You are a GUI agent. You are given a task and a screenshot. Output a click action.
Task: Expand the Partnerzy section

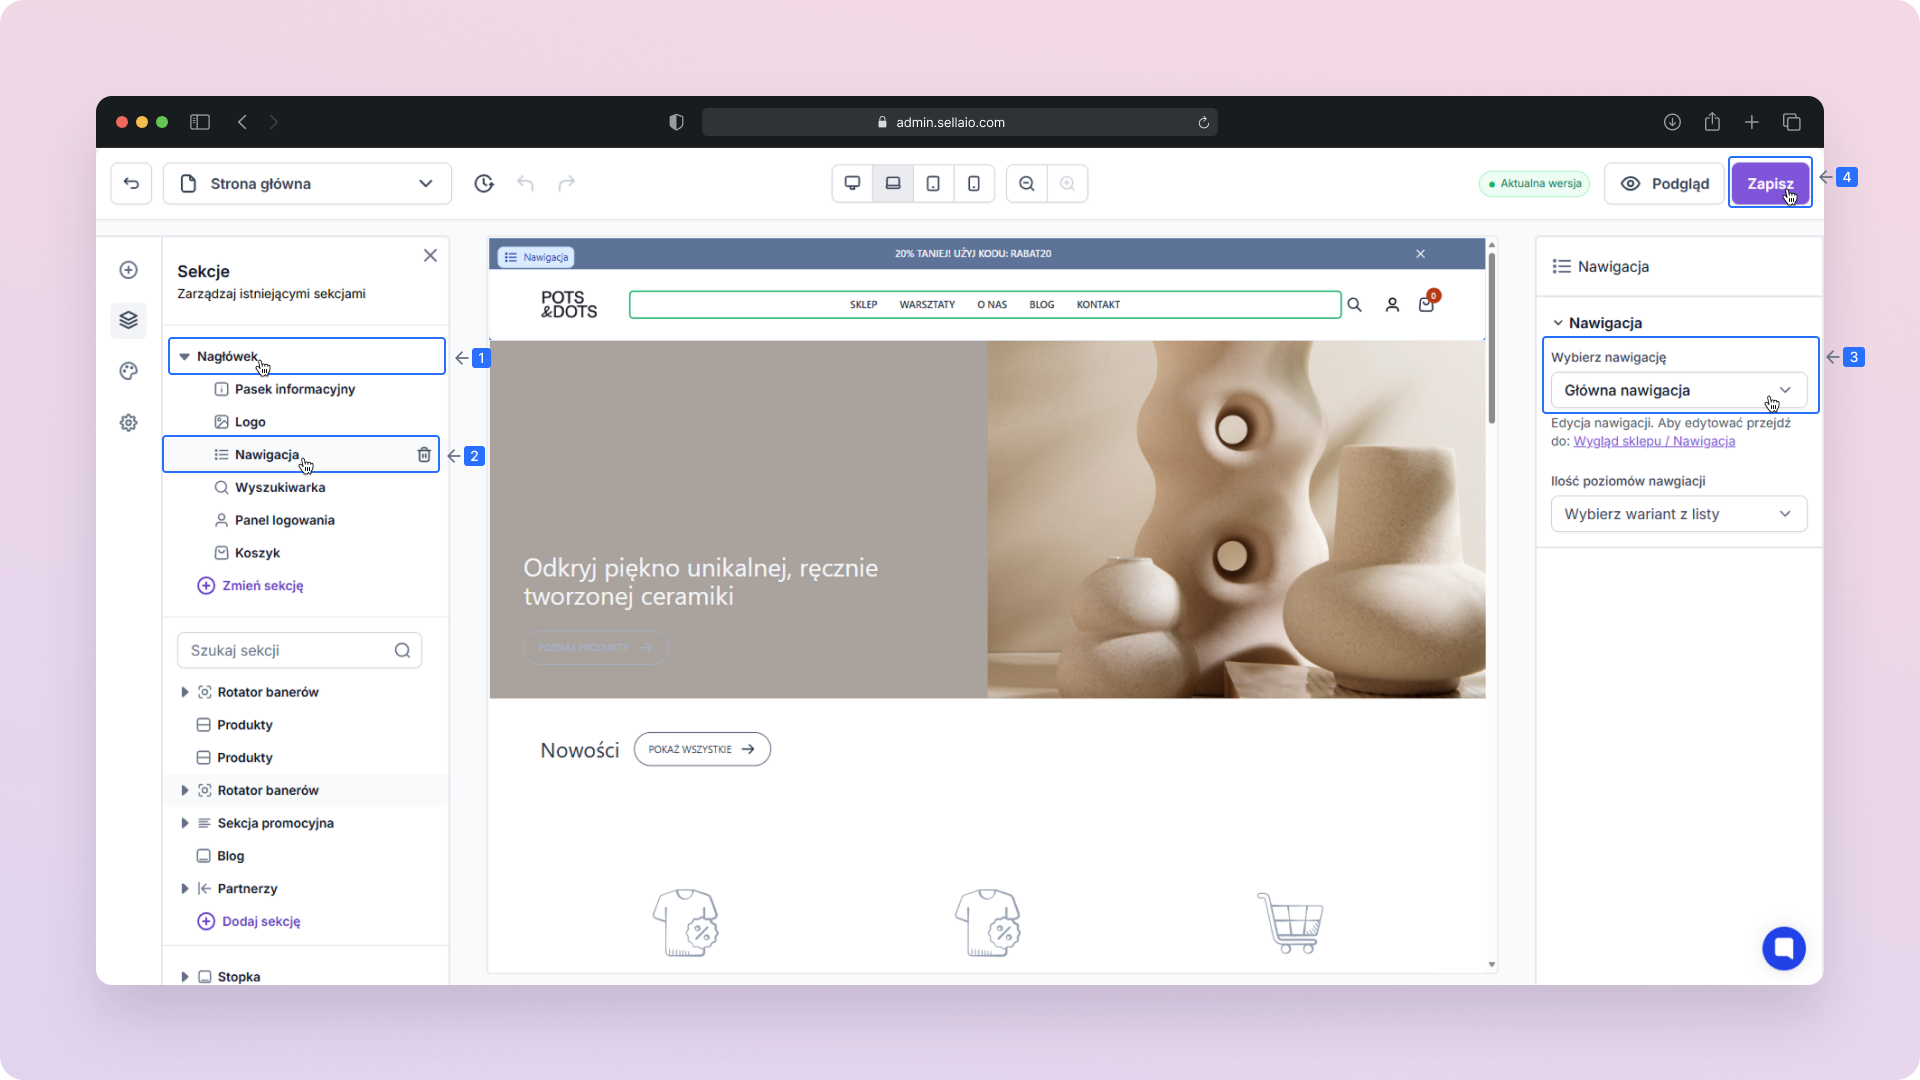pos(185,888)
